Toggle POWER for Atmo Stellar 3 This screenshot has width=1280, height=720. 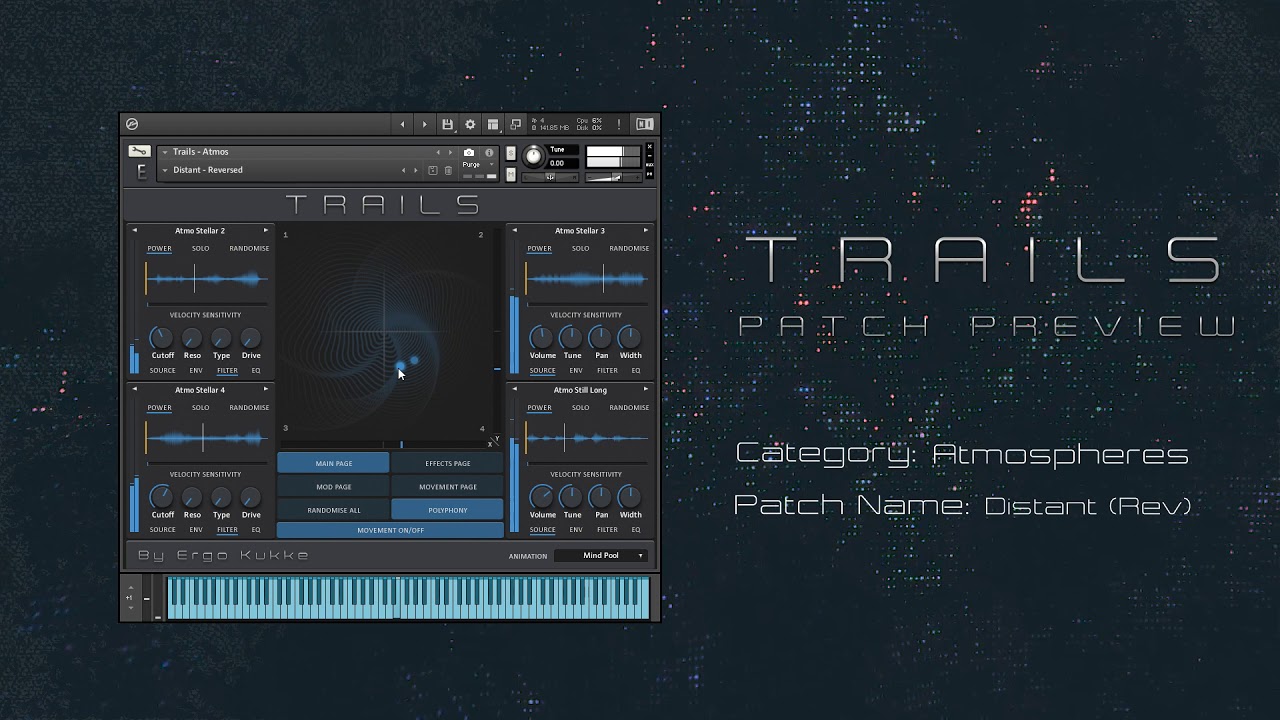pos(539,248)
